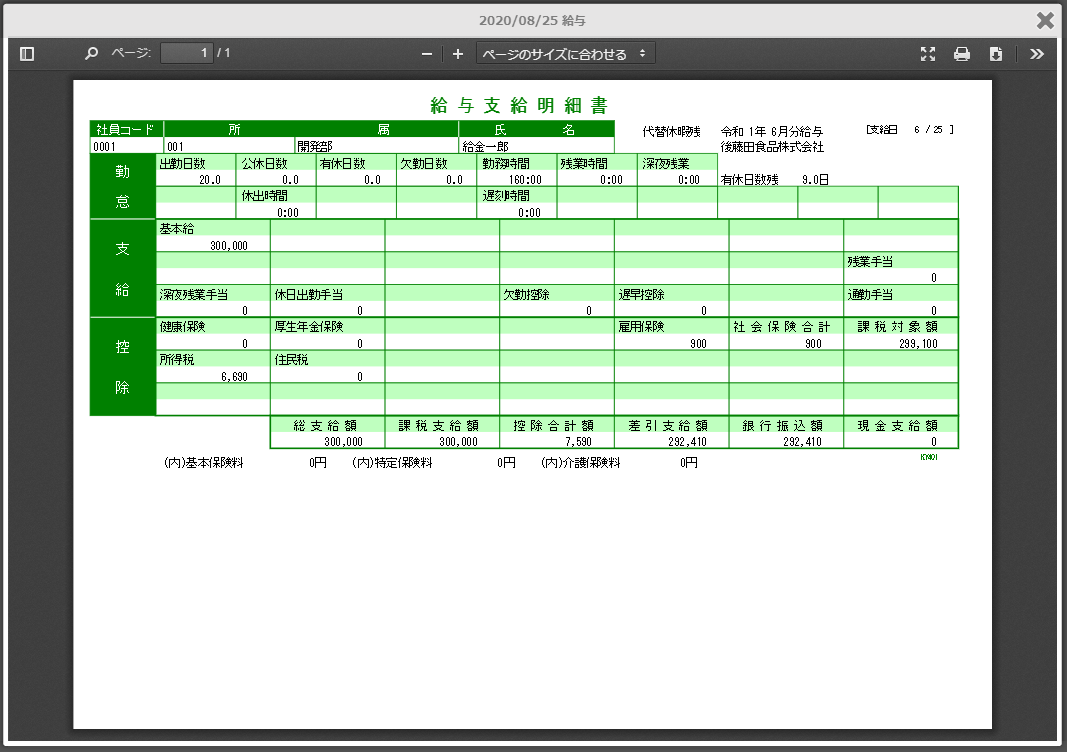Click the 基本給 amount 300,000
The image size is (1067, 752).
[x=229, y=245]
